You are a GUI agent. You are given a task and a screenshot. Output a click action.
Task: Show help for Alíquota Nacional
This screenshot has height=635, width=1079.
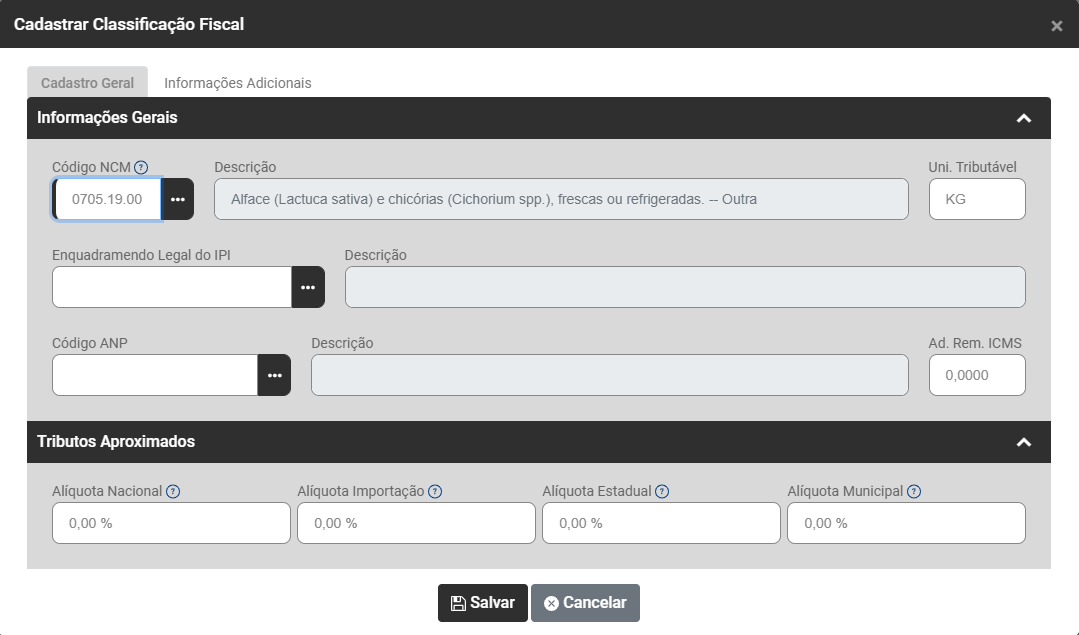(173, 491)
